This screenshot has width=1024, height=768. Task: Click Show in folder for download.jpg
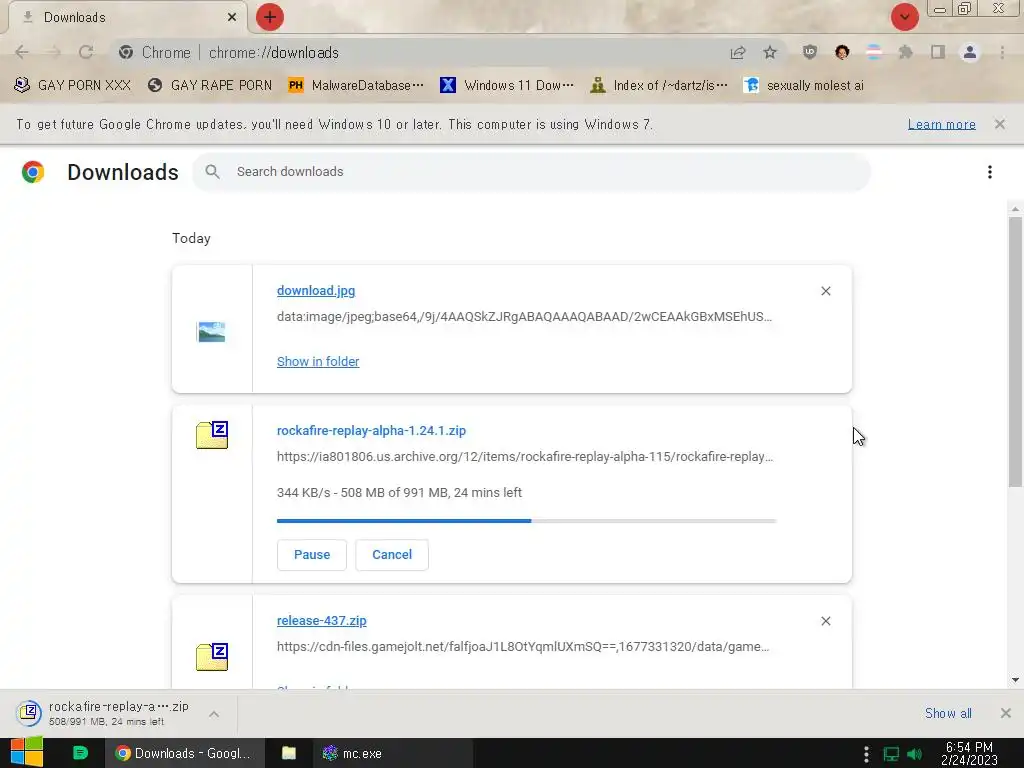[318, 361]
